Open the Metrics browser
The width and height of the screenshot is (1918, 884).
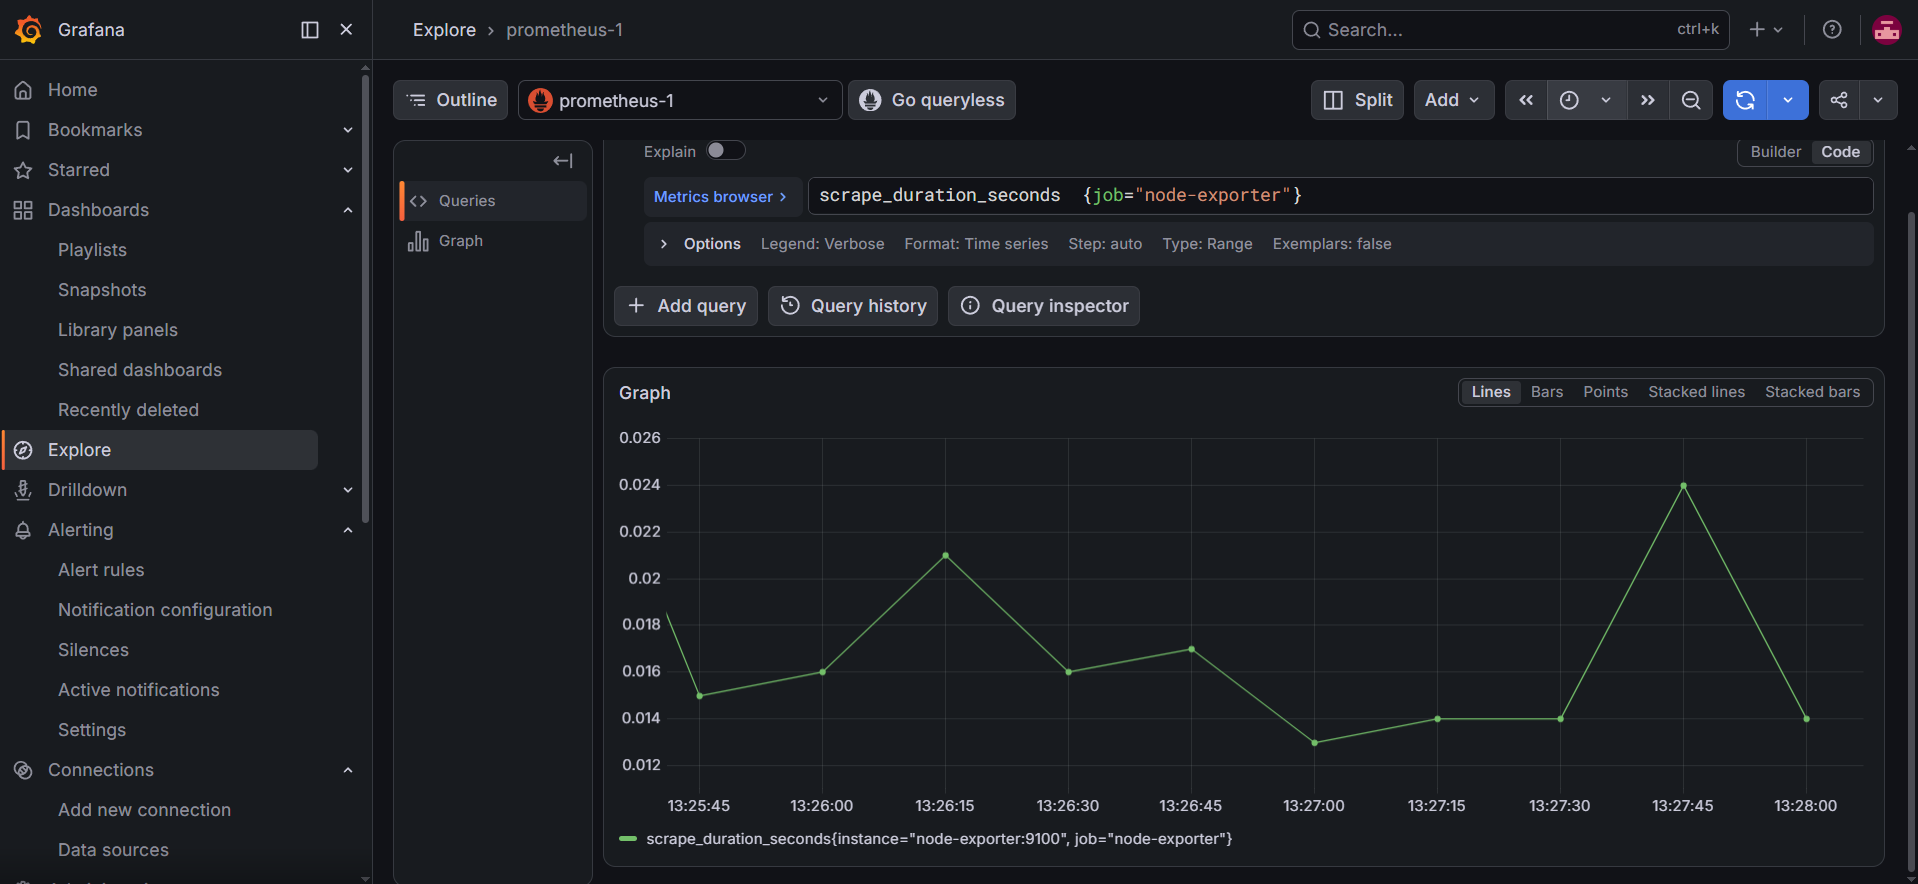tap(721, 197)
